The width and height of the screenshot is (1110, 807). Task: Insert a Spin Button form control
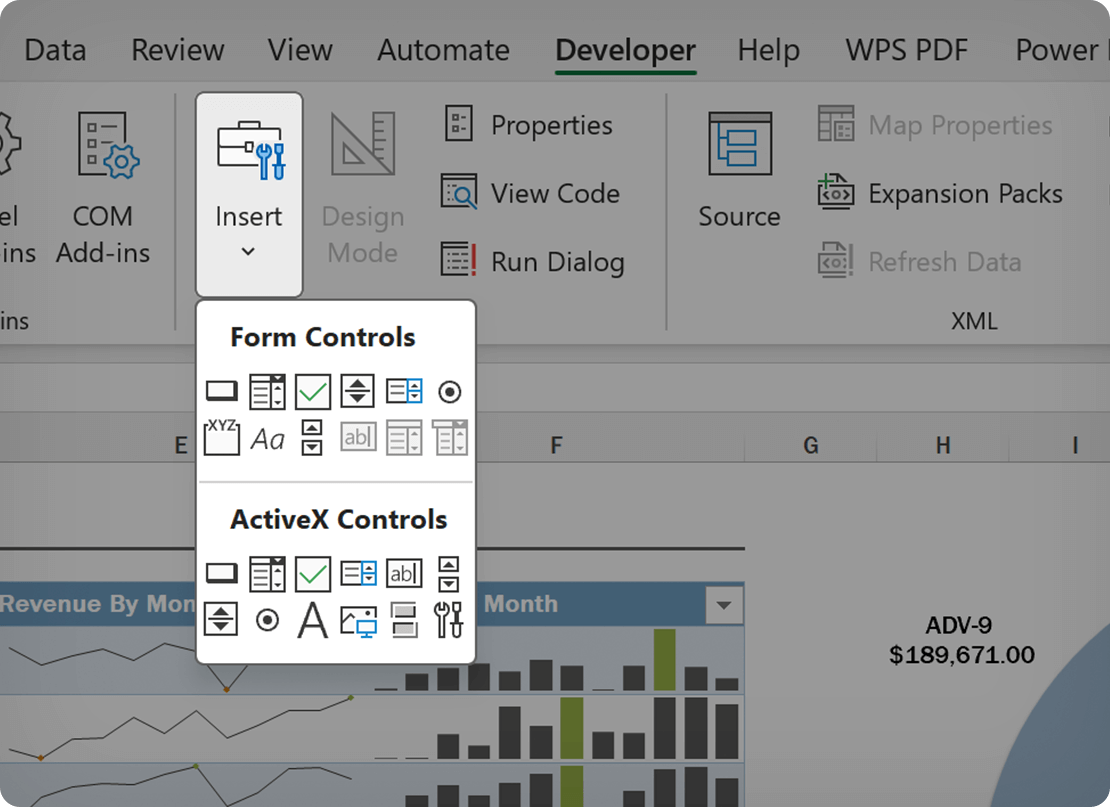click(359, 391)
